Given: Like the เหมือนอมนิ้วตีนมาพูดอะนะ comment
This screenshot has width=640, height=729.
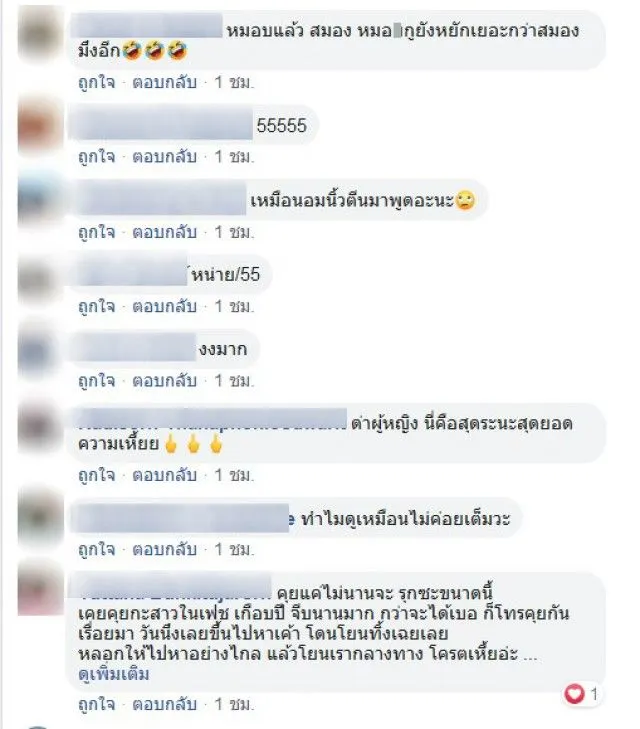Looking at the screenshot, I should (97, 232).
